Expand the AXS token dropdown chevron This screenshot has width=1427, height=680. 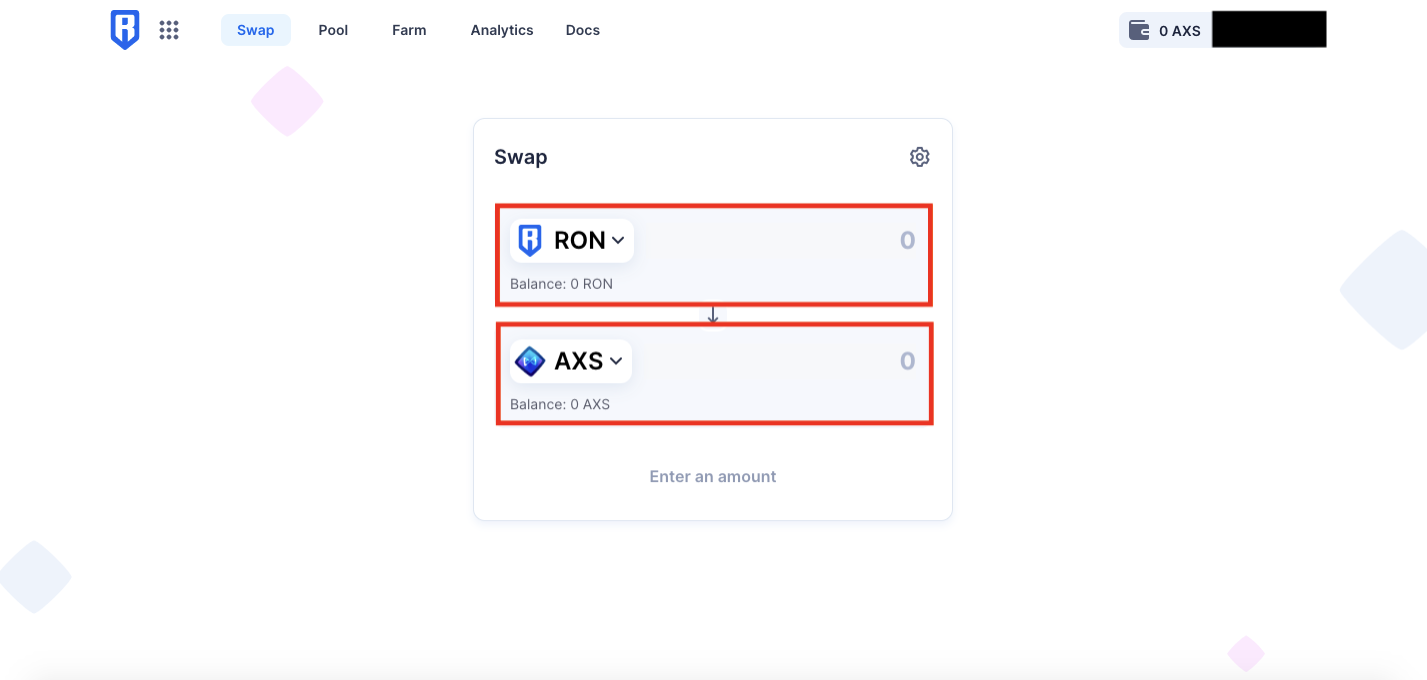616,361
